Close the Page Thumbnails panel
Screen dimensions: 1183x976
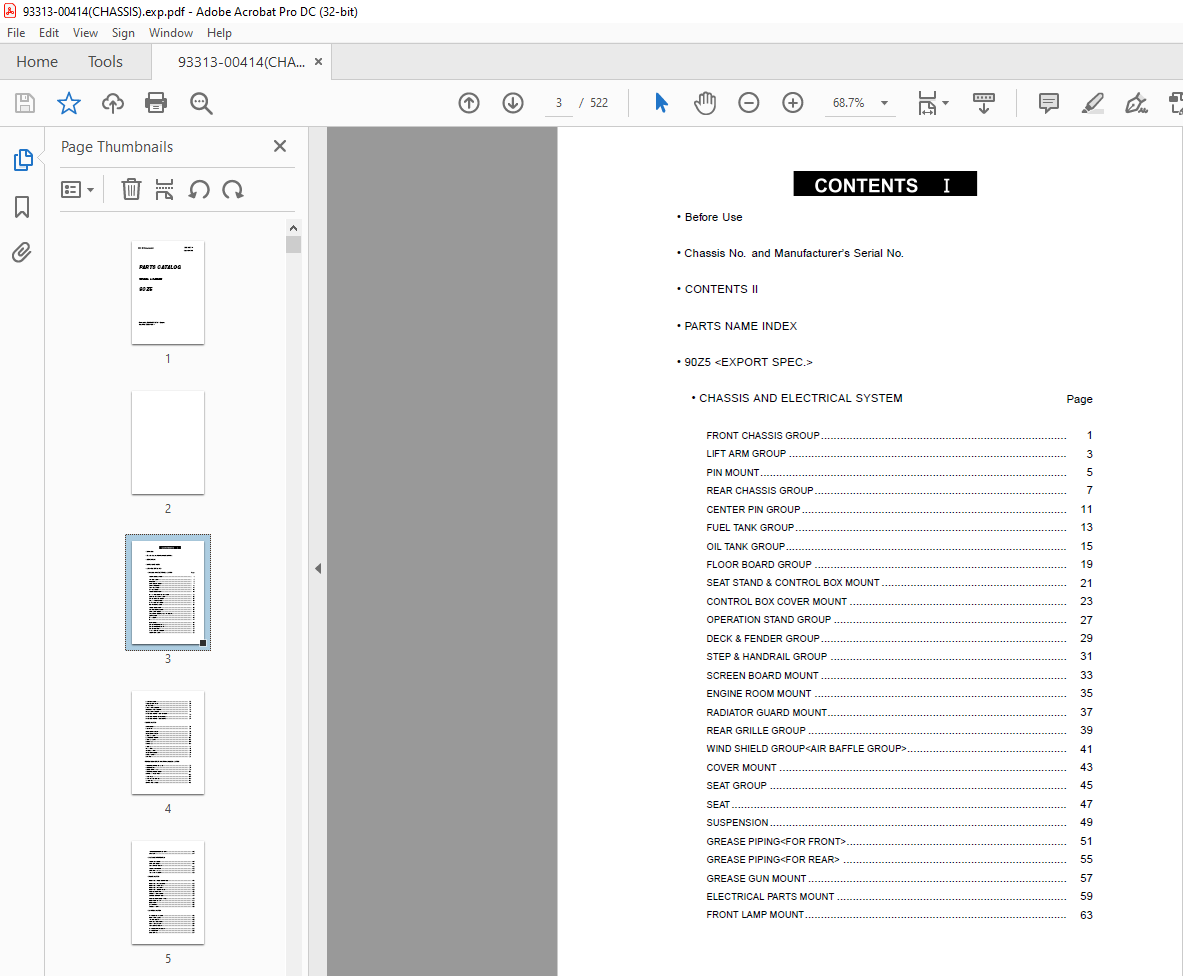pyautogui.click(x=280, y=146)
